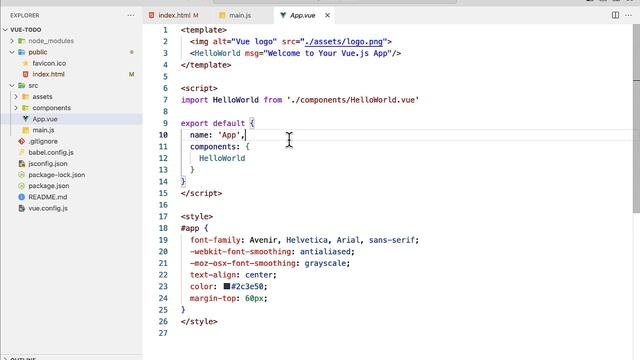The height and width of the screenshot is (360, 640).
Task: Open babel.config.js file
Action: tap(51, 152)
